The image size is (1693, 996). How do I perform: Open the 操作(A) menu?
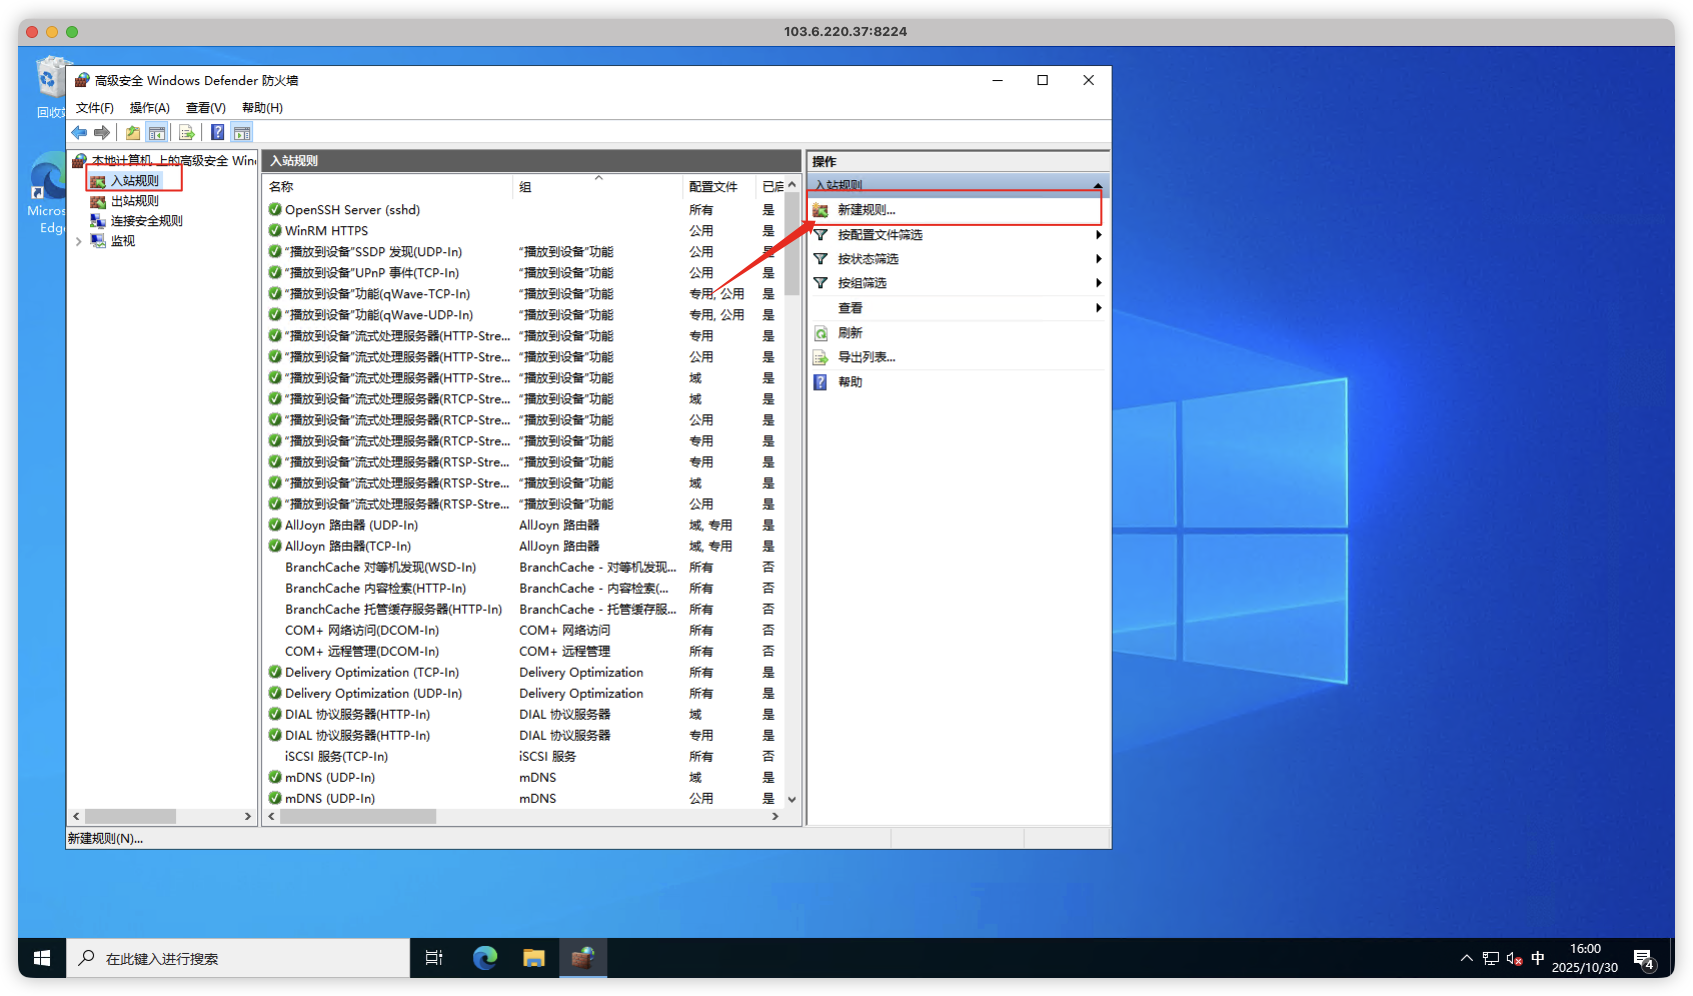point(149,108)
